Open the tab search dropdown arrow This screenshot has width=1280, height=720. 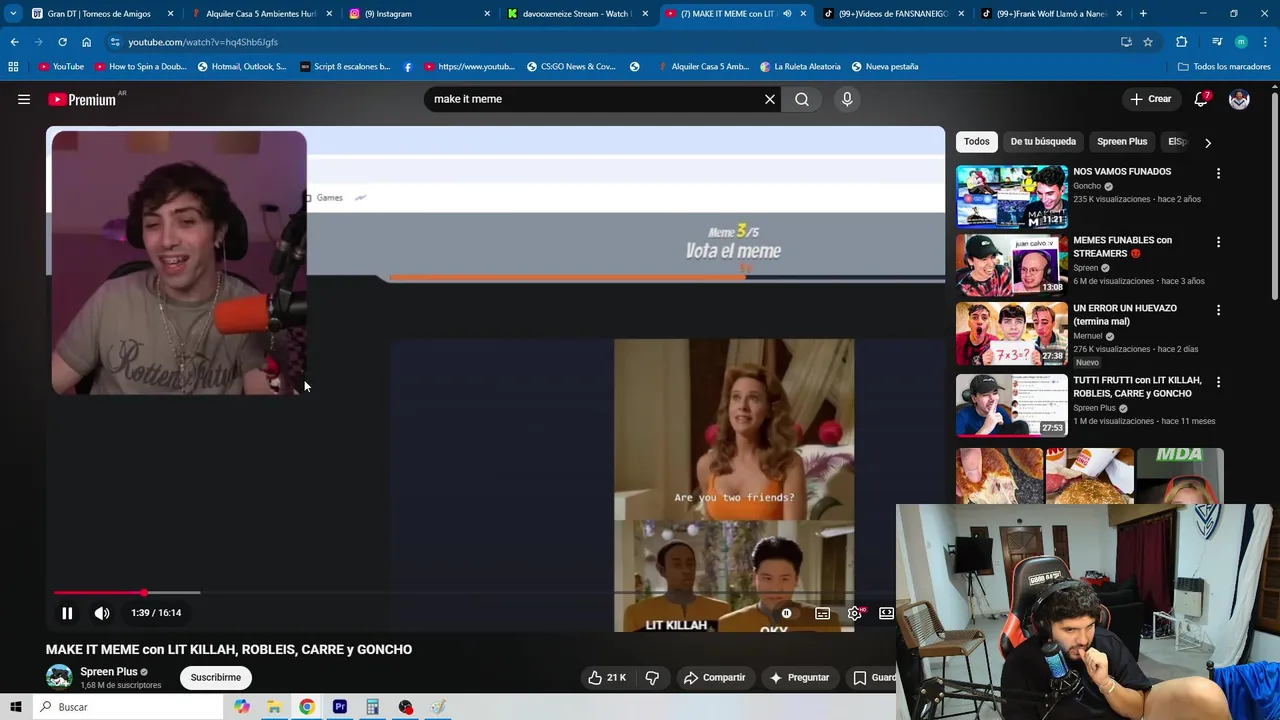click(x=12, y=14)
